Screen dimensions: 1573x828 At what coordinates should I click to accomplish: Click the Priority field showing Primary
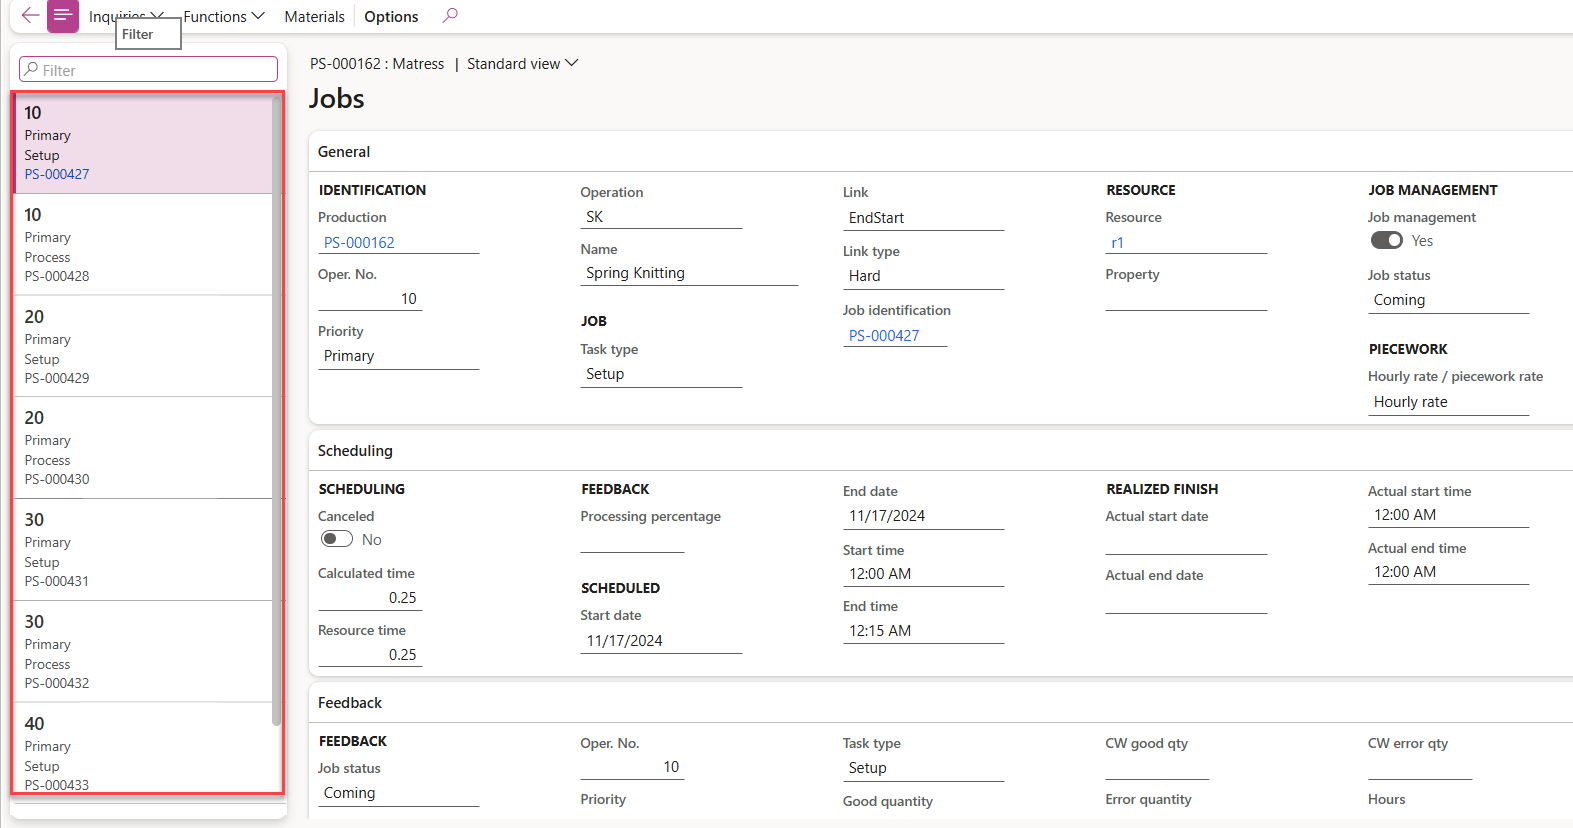(398, 356)
